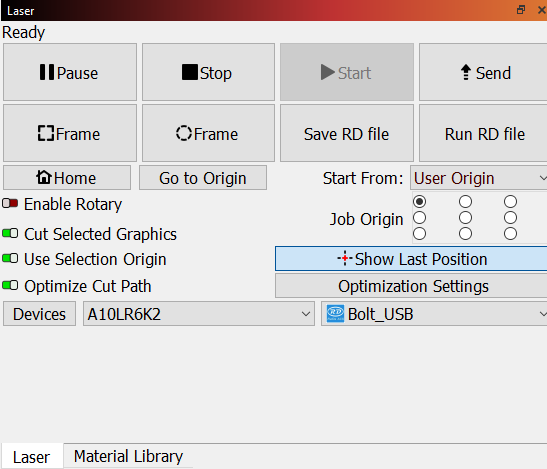Run the rubber-band circular Frame
547x469 pixels.
pos(208,133)
